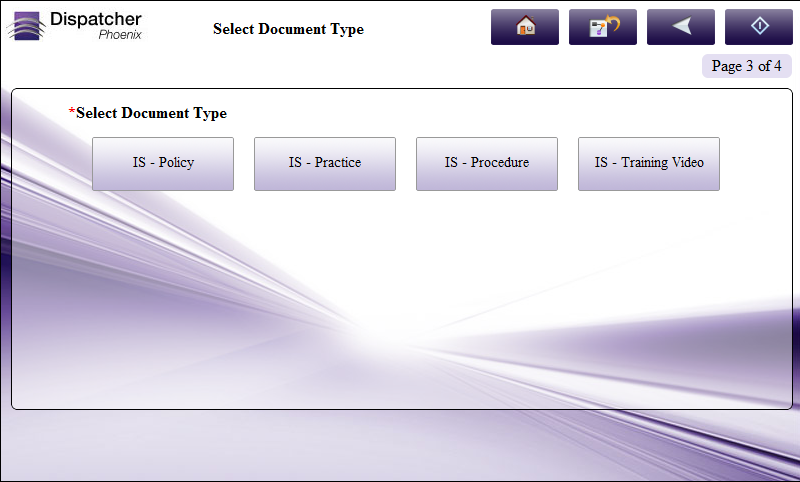The image size is (800, 482).
Task: Click the Dispatcher Phoenix logo emblem
Action: click(25, 26)
